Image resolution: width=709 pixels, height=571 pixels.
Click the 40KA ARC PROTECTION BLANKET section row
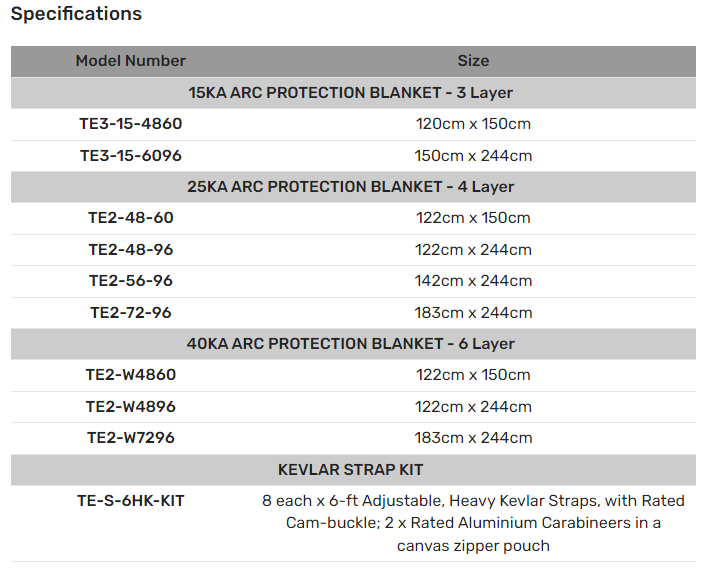[x=353, y=344]
